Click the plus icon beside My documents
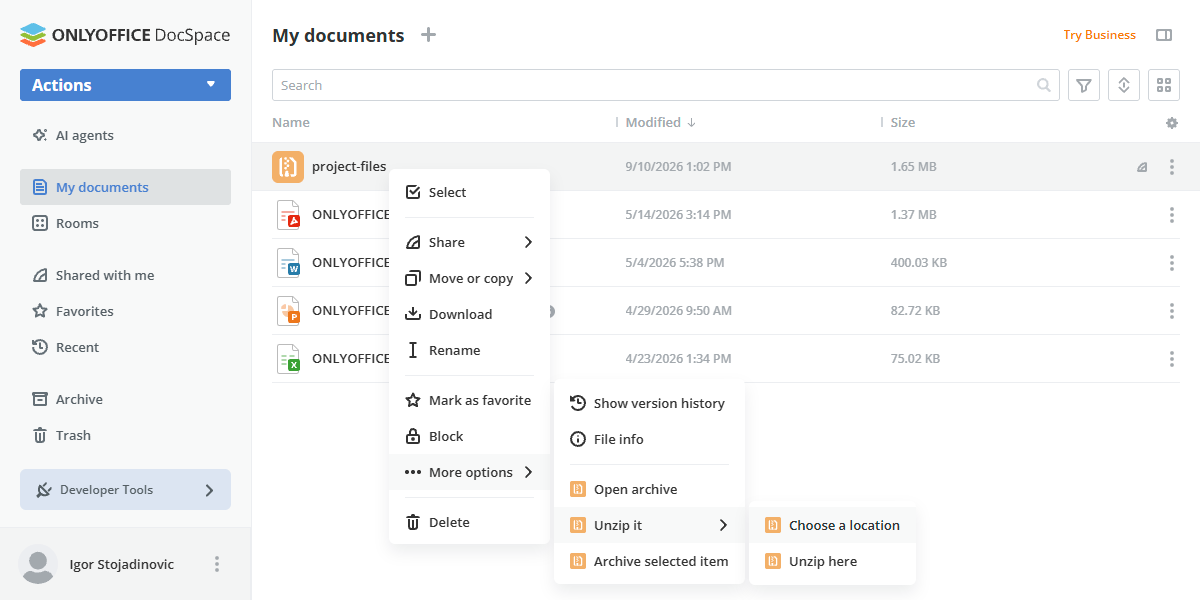This screenshot has width=1200, height=600. pos(428,35)
